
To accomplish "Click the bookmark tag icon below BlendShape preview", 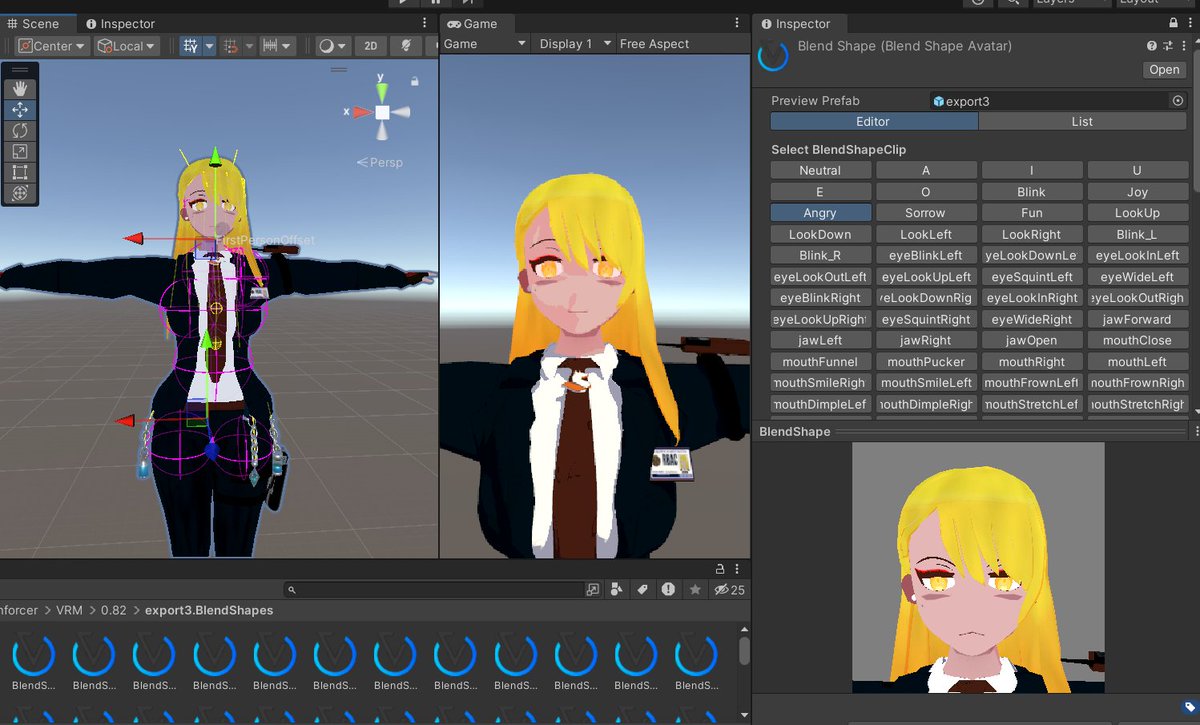I will click(1189, 707).
